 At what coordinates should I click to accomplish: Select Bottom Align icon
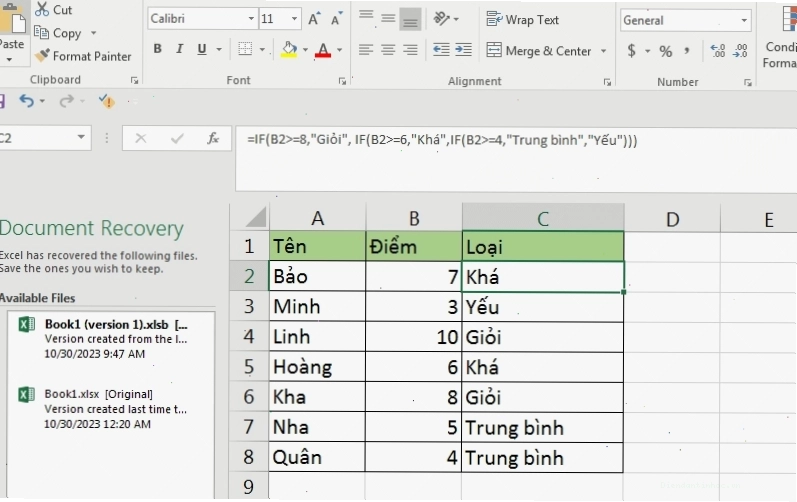pos(410,19)
